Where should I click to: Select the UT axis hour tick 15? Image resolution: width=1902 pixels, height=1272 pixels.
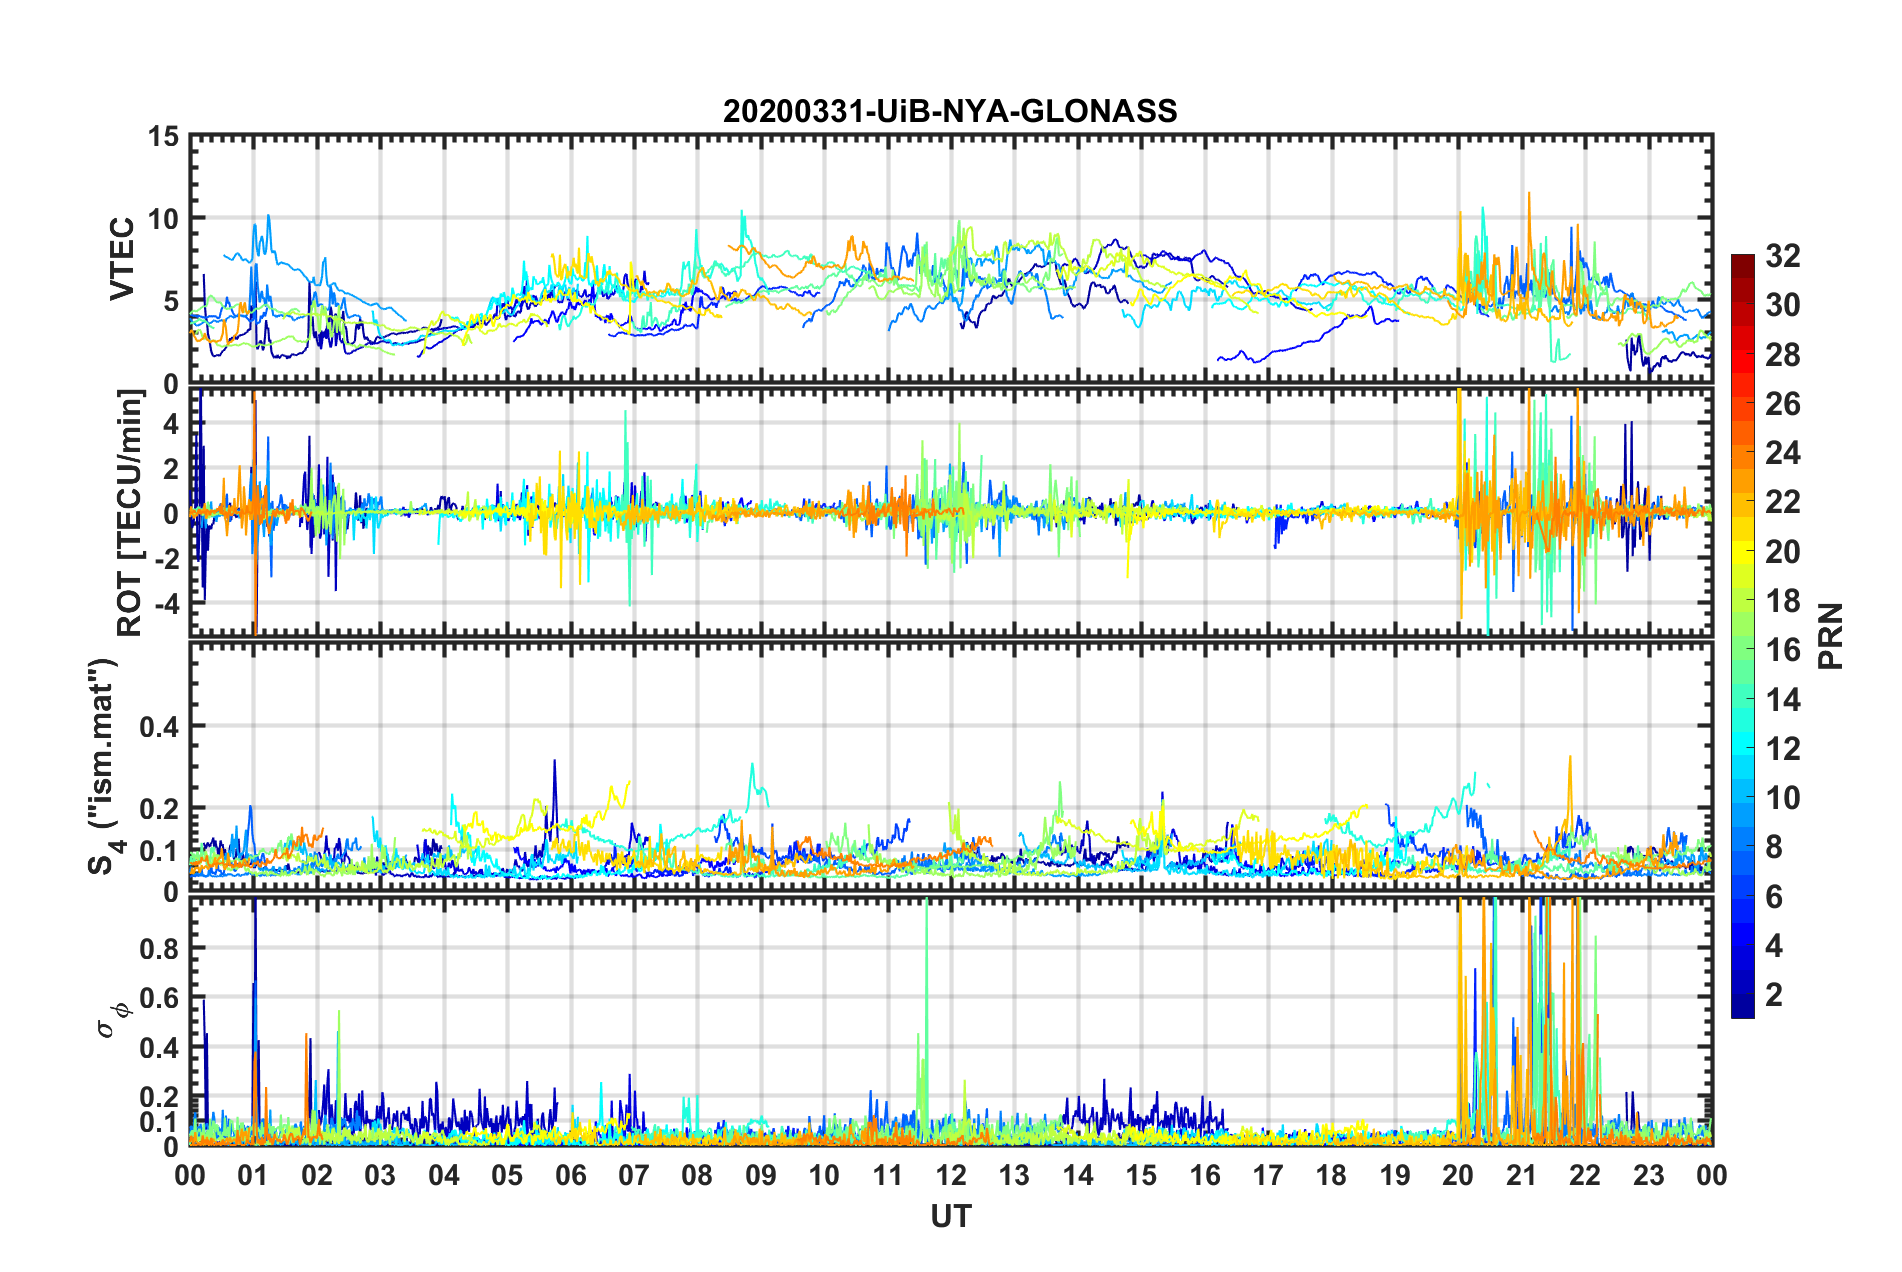pos(1141,1176)
